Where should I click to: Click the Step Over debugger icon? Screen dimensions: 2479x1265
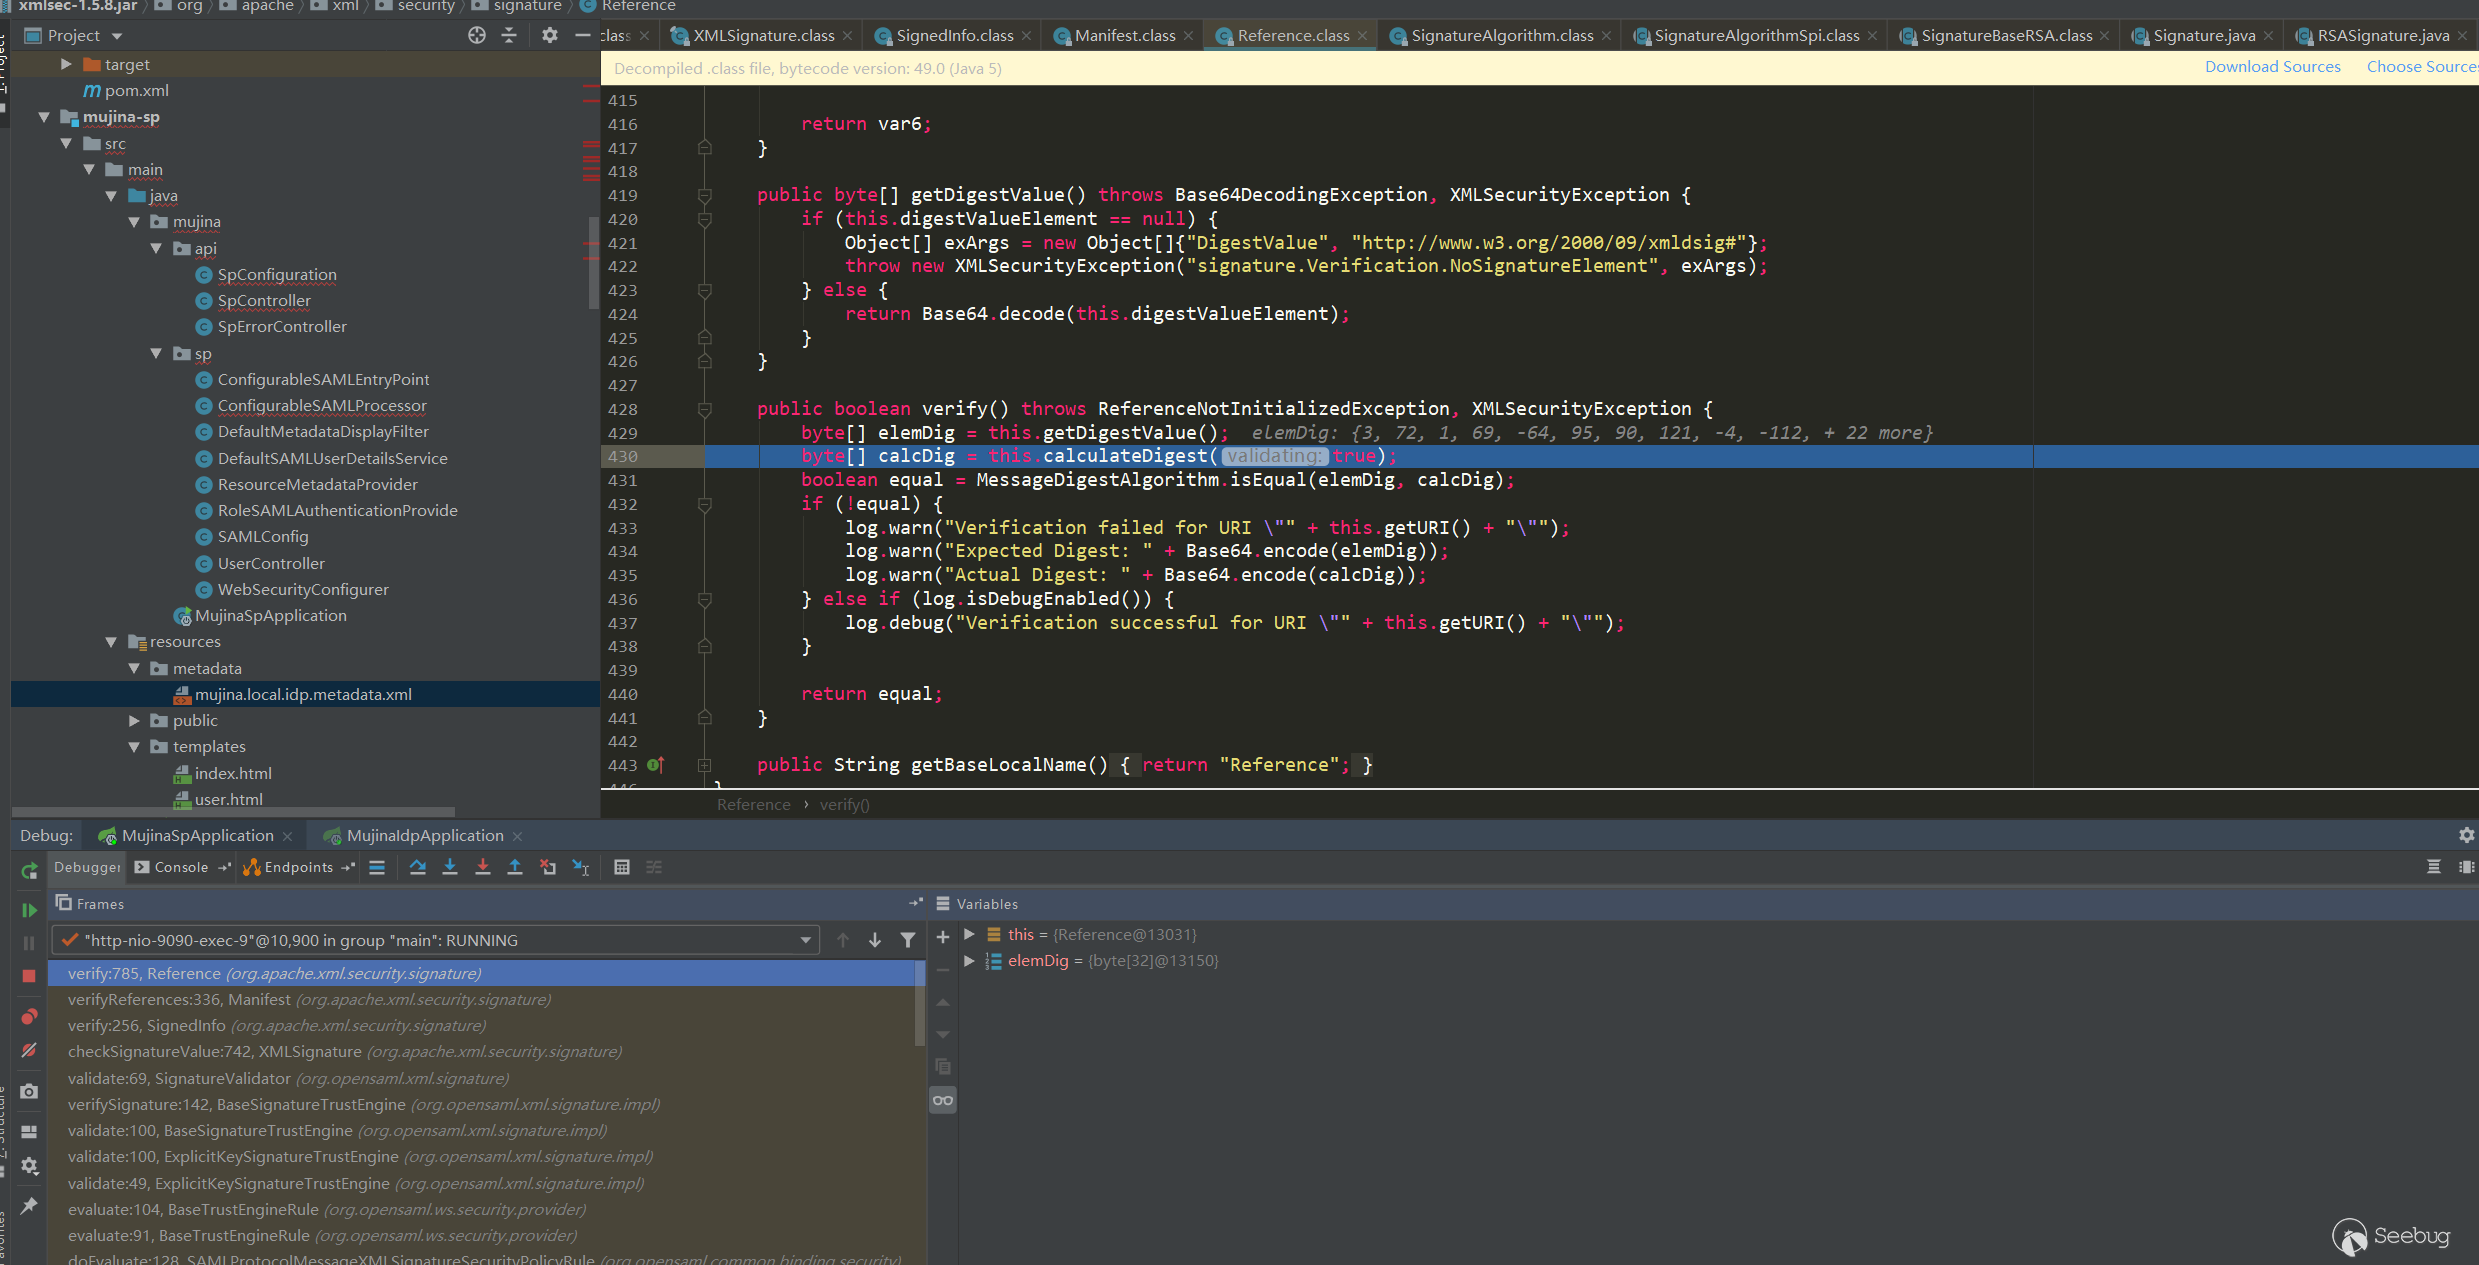[418, 867]
